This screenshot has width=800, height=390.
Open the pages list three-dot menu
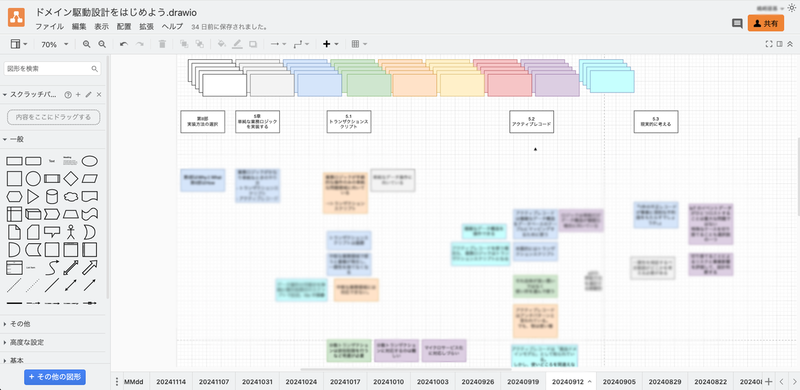click(117, 381)
